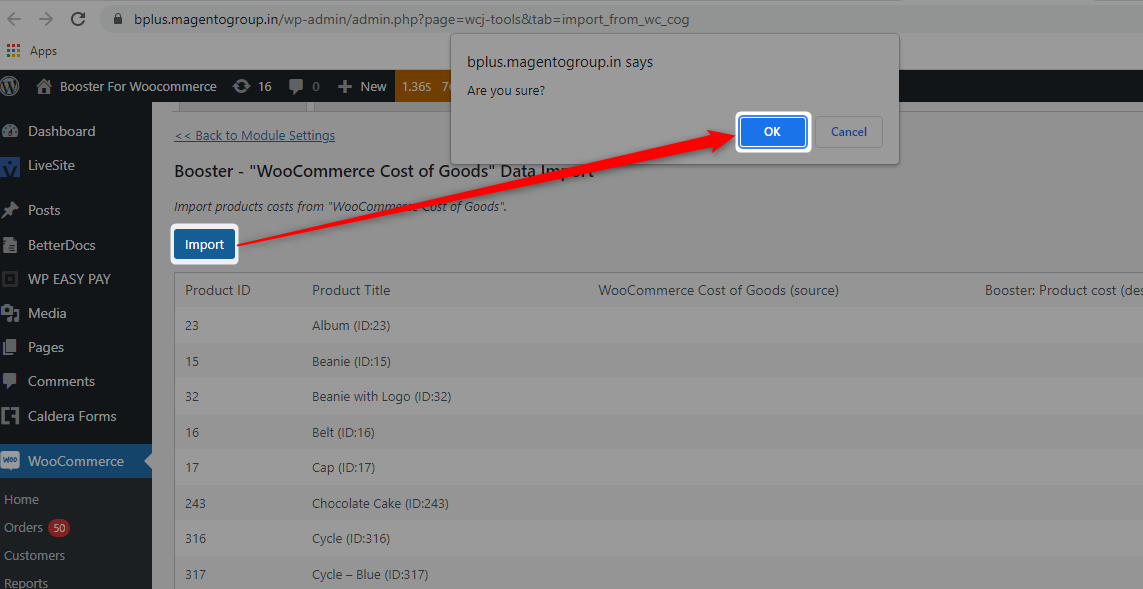The width and height of the screenshot is (1143, 589).
Task: Click the LiveSite icon in sidebar
Action: [10, 166]
